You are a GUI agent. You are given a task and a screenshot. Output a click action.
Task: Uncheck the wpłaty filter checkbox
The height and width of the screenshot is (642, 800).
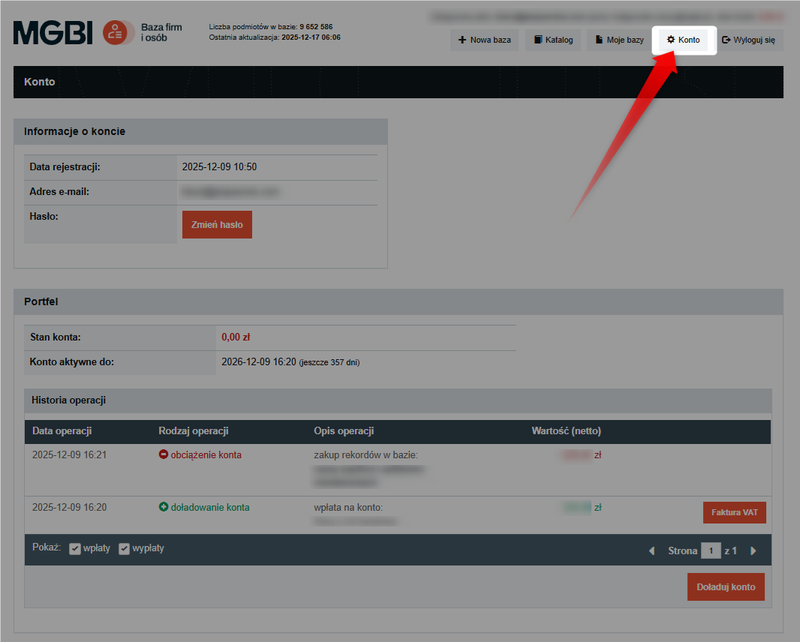(x=76, y=548)
